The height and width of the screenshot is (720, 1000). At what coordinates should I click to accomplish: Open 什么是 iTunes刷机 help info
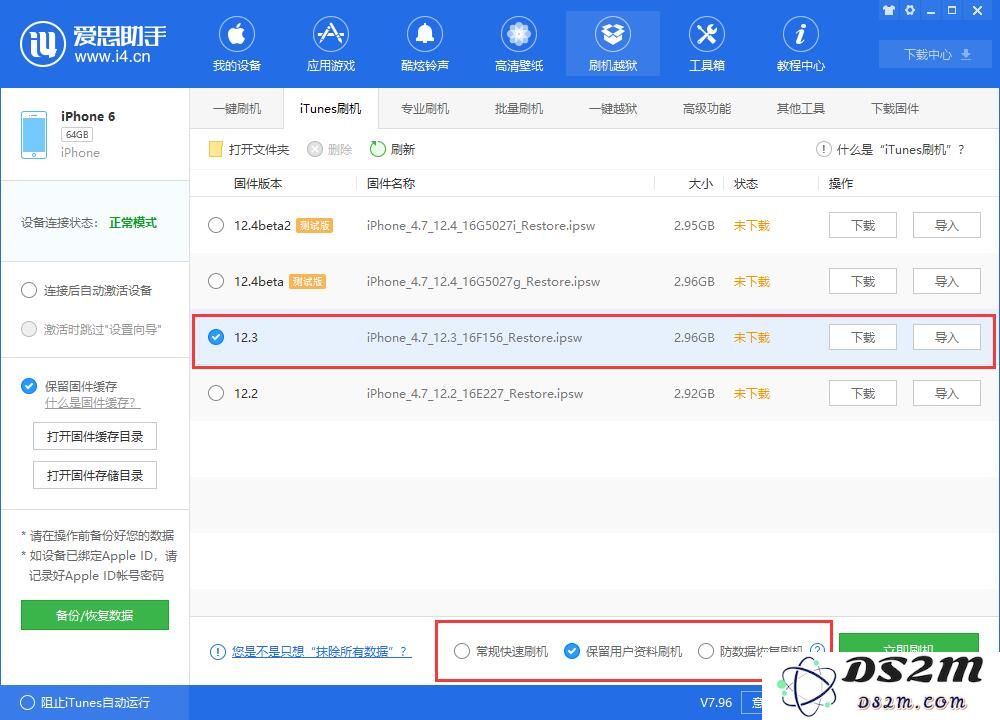(890, 149)
